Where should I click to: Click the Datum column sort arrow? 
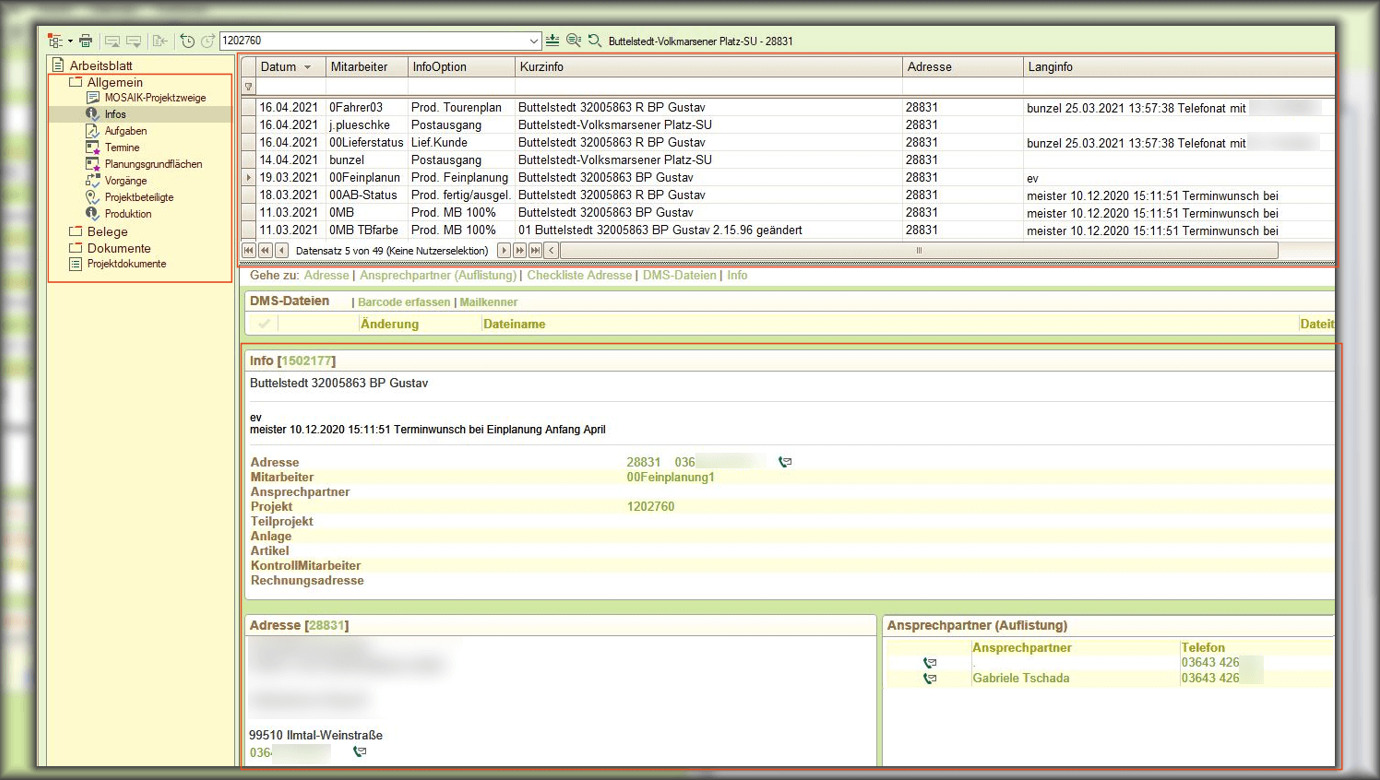(307, 67)
